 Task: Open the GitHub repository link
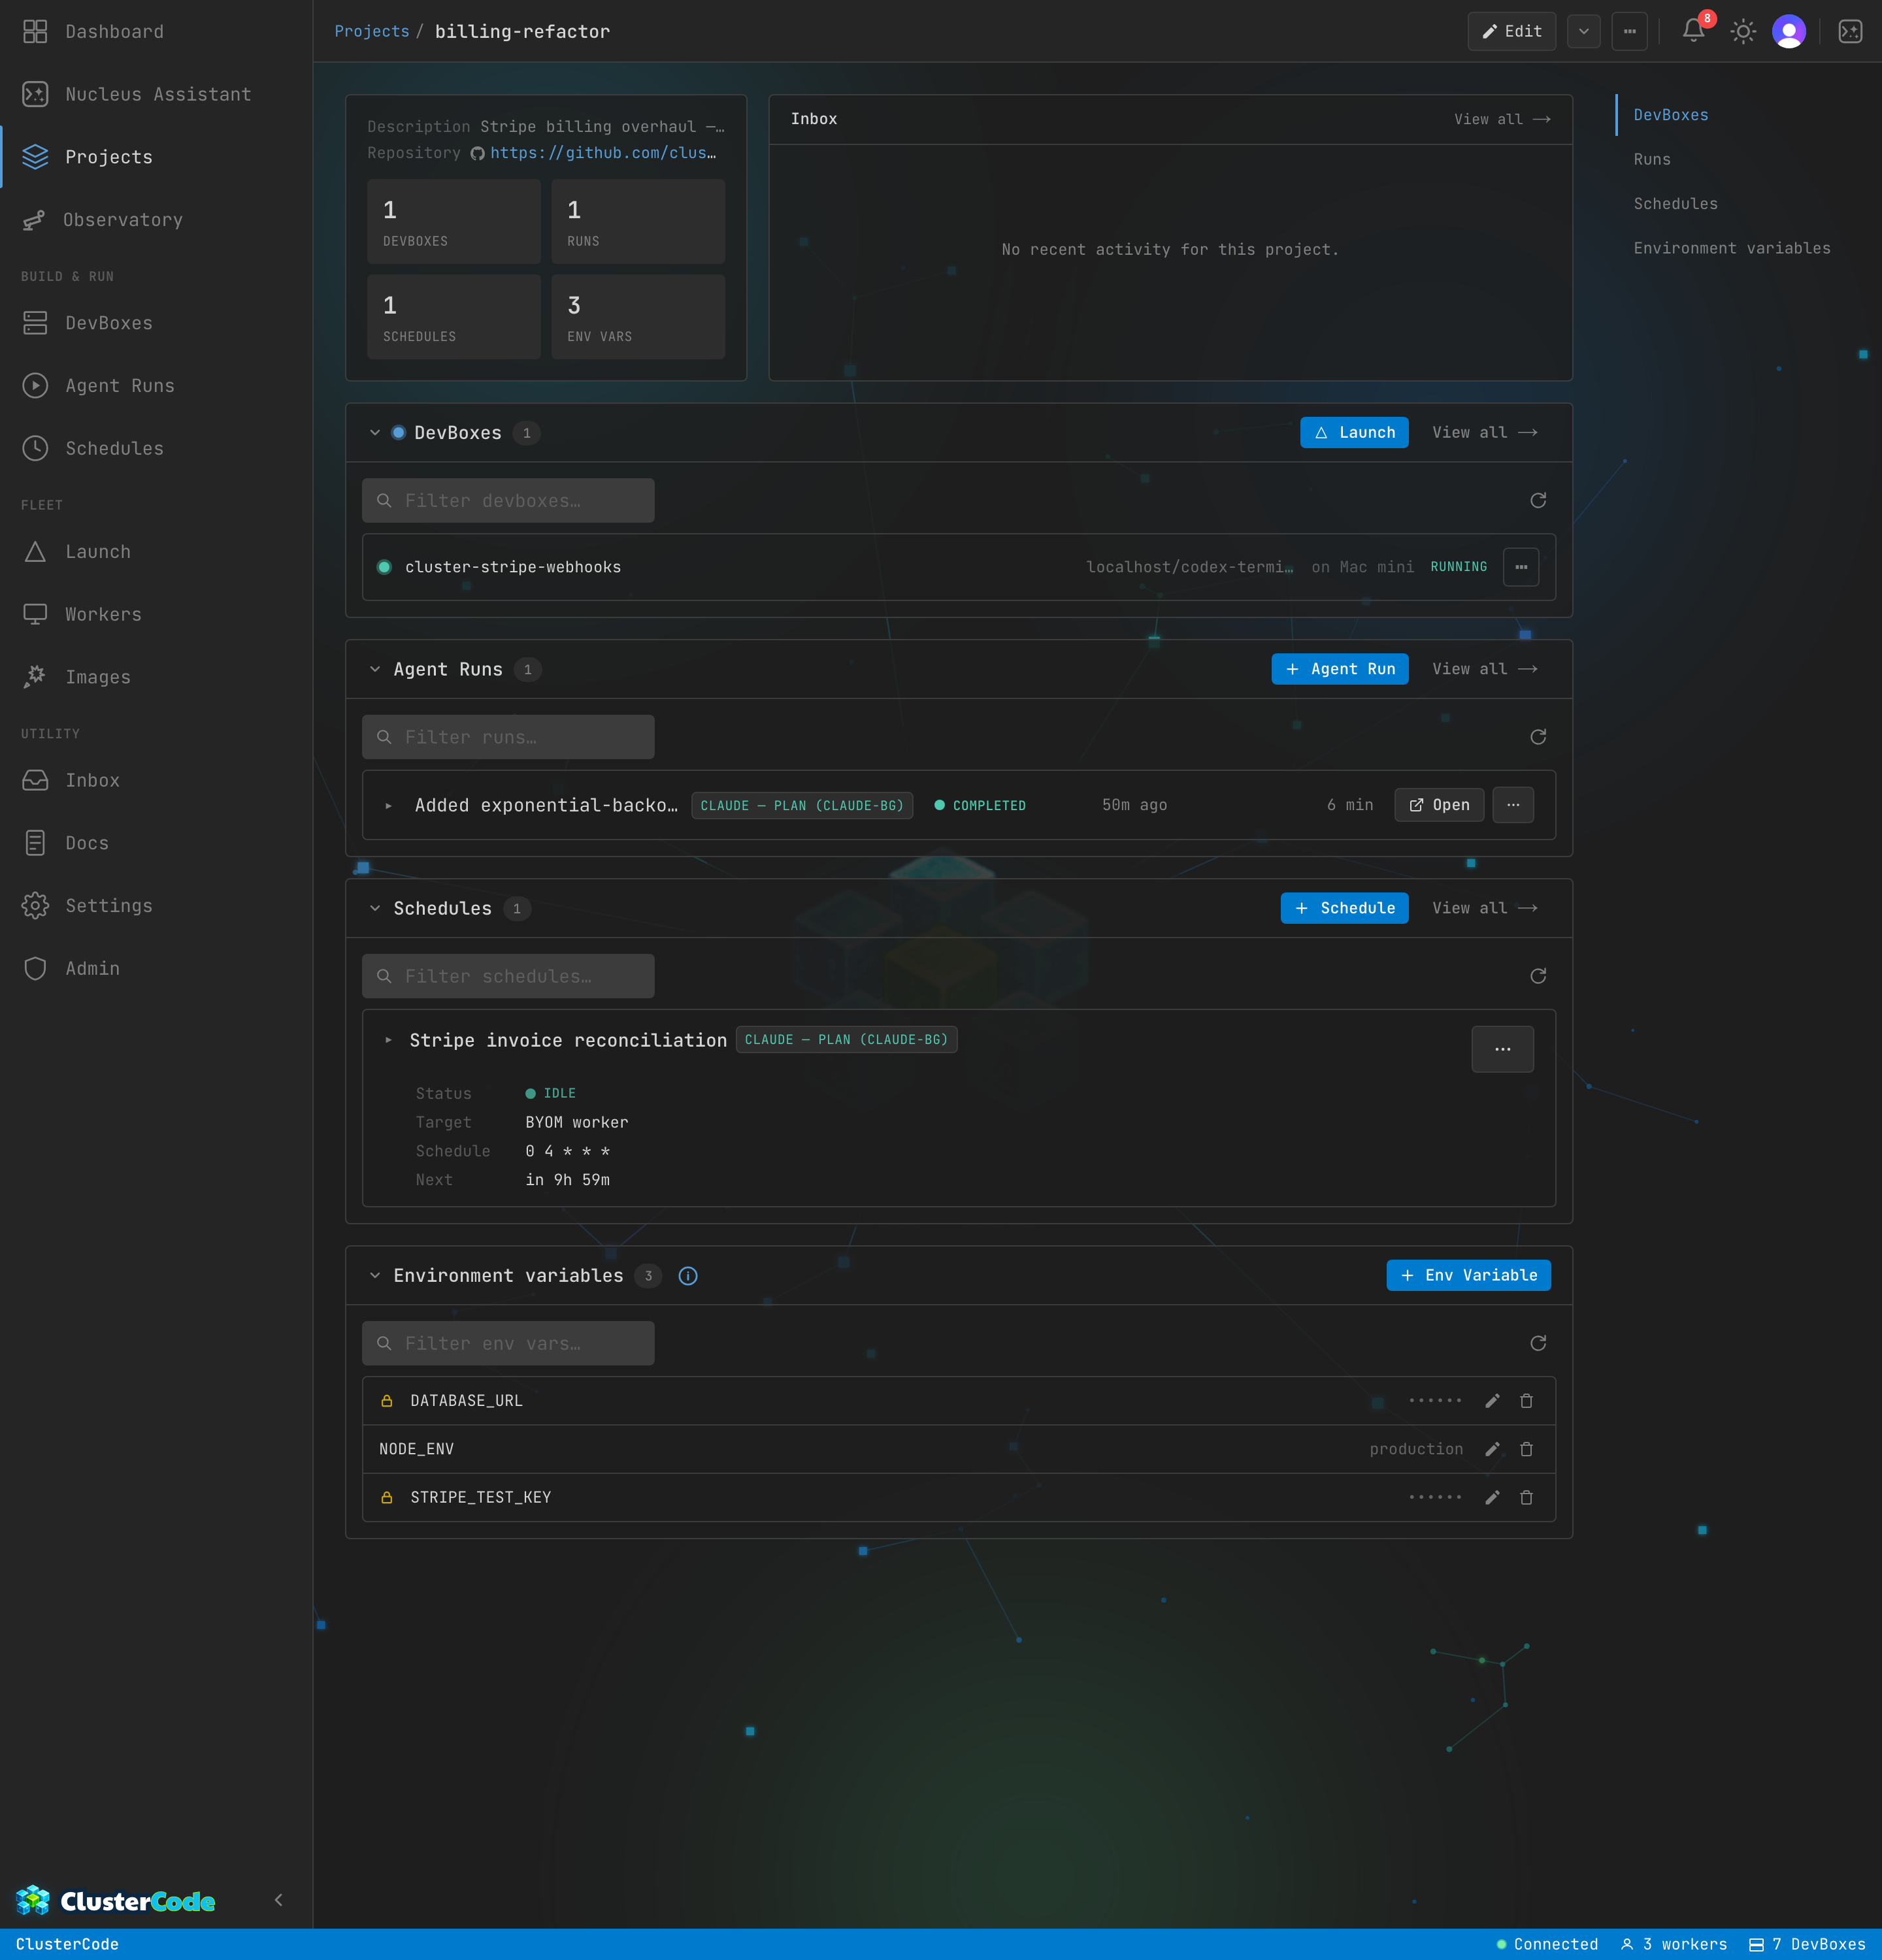pyautogui.click(x=602, y=153)
